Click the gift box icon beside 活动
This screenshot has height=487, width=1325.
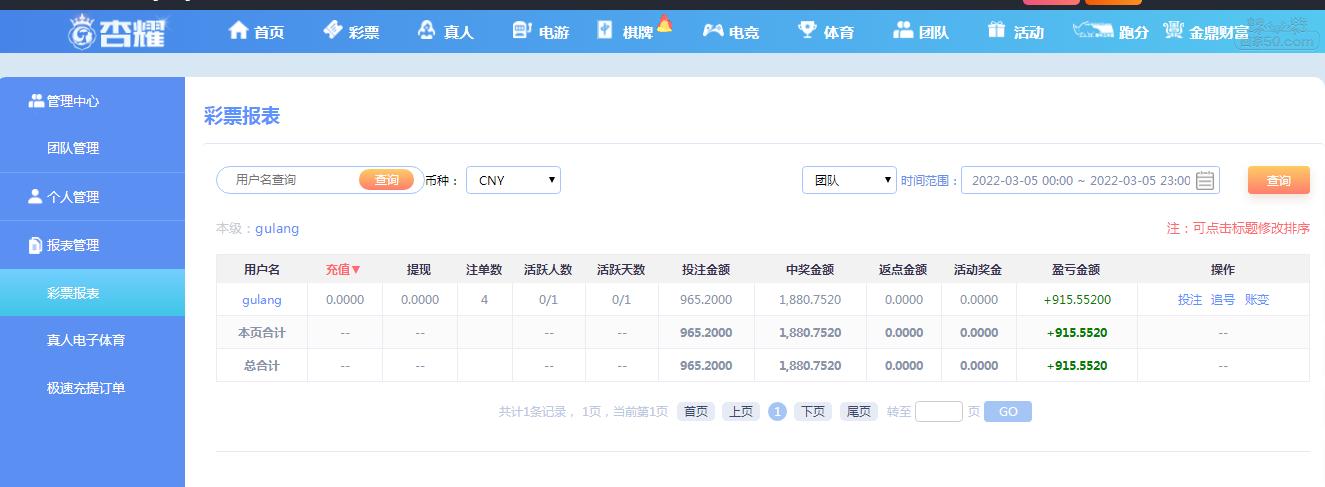(996, 30)
